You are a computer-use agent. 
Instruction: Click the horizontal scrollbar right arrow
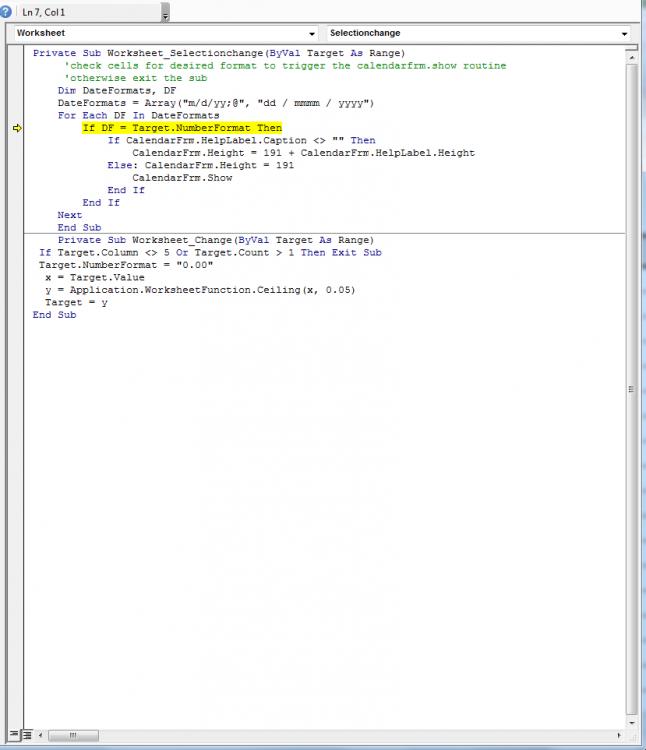(619, 735)
